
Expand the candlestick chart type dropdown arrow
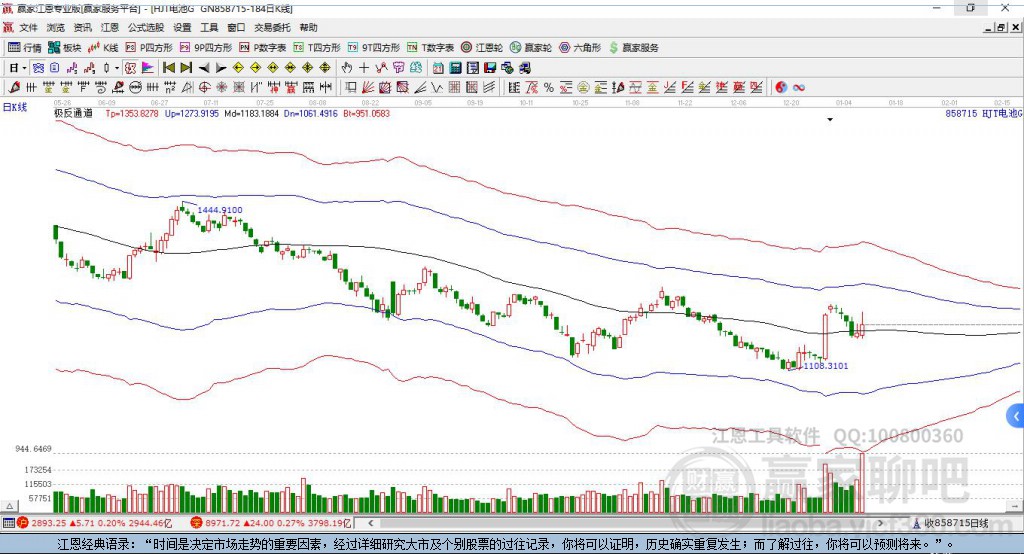[x=117, y=68]
